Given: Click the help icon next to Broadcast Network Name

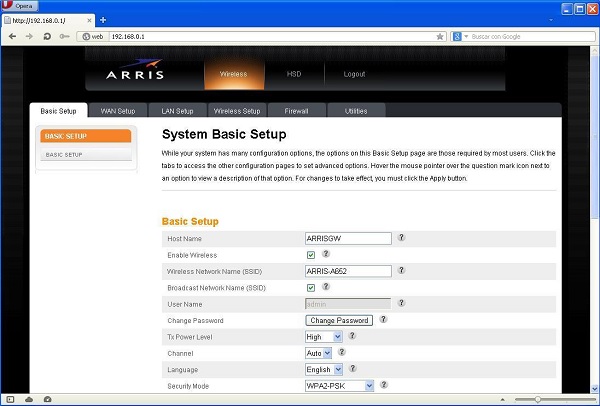Looking at the screenshot, I should 326,286.
